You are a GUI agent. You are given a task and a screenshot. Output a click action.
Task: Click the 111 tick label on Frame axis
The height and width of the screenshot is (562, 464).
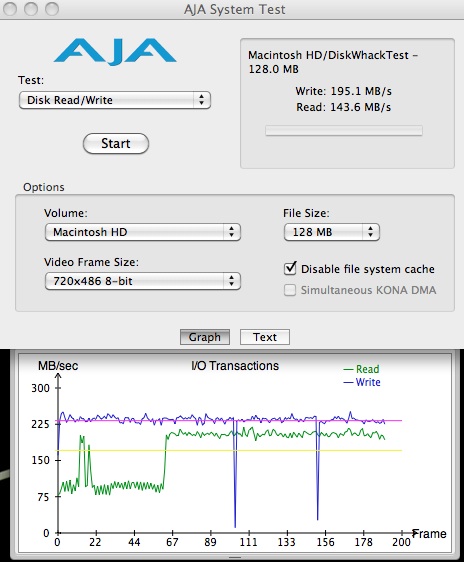[248, 542]
